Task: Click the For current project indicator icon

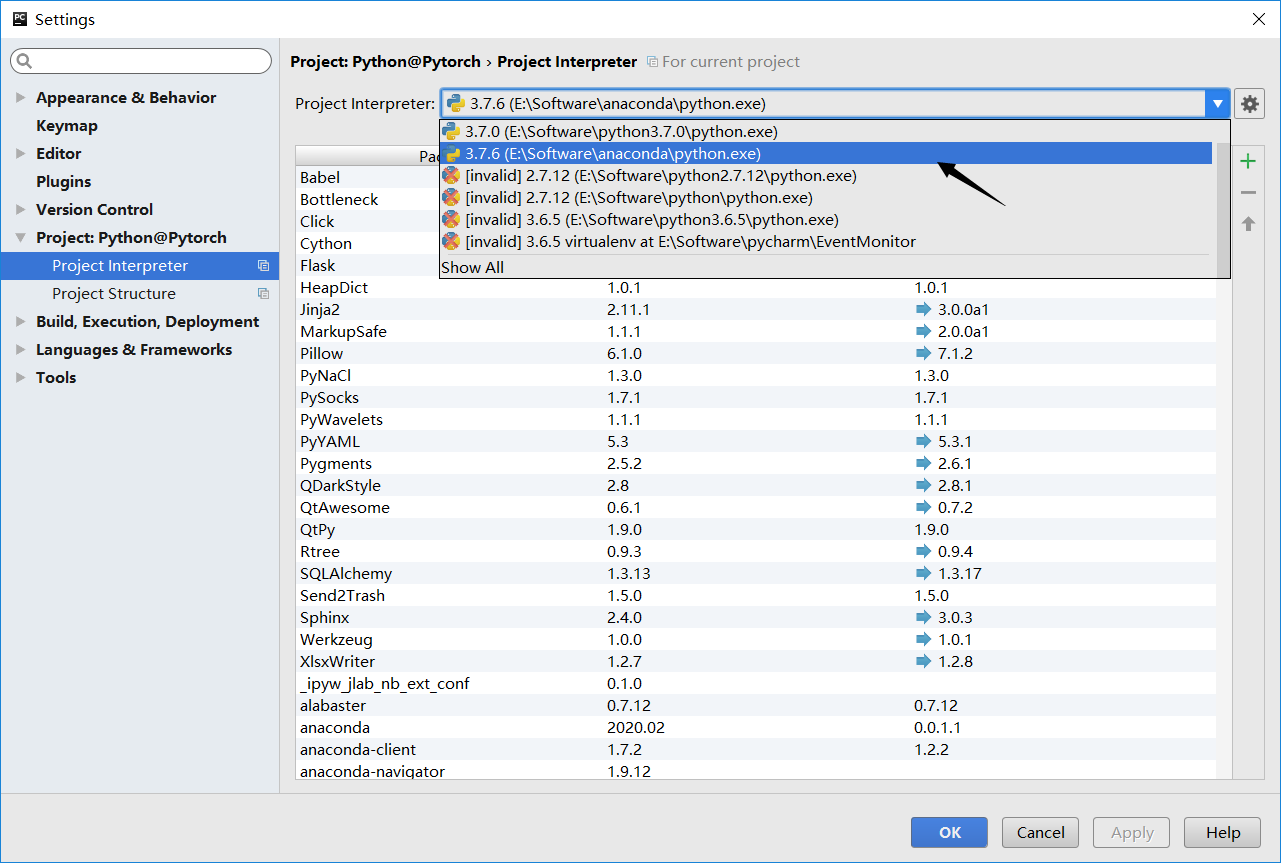Action: coord(652,62)
